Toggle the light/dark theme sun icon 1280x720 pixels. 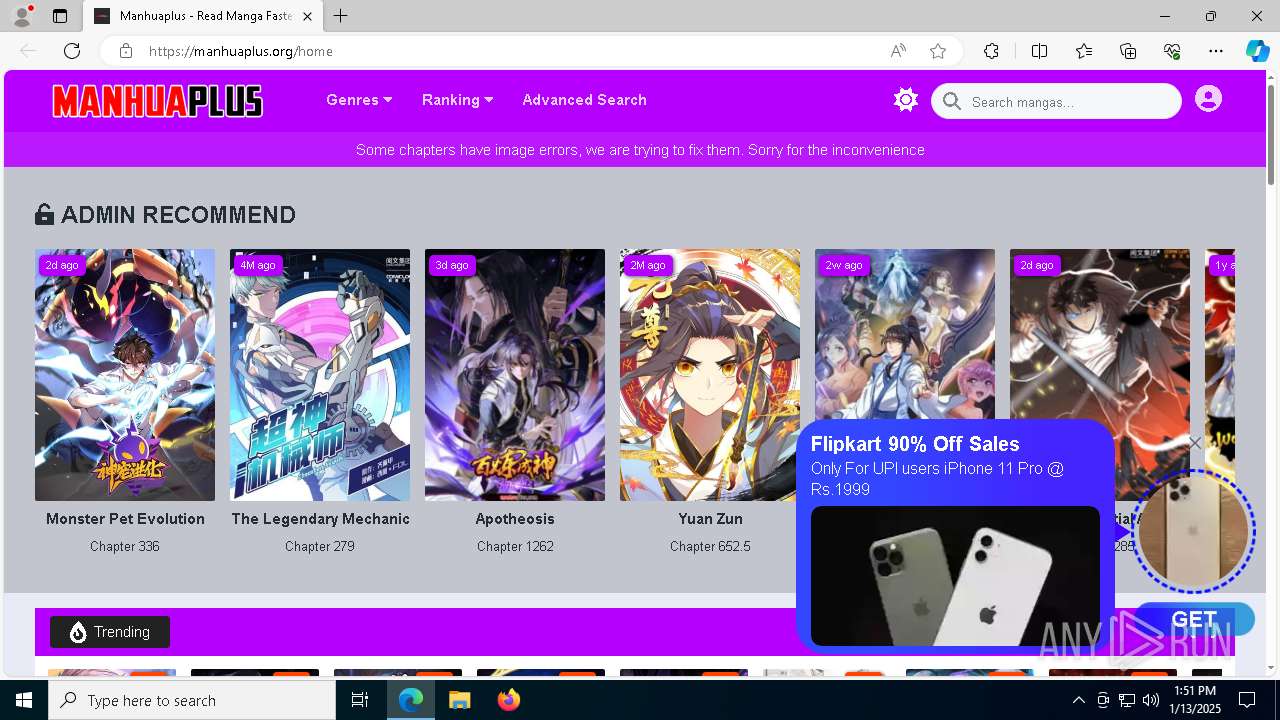pyautogui.click(x=906, y=100)
